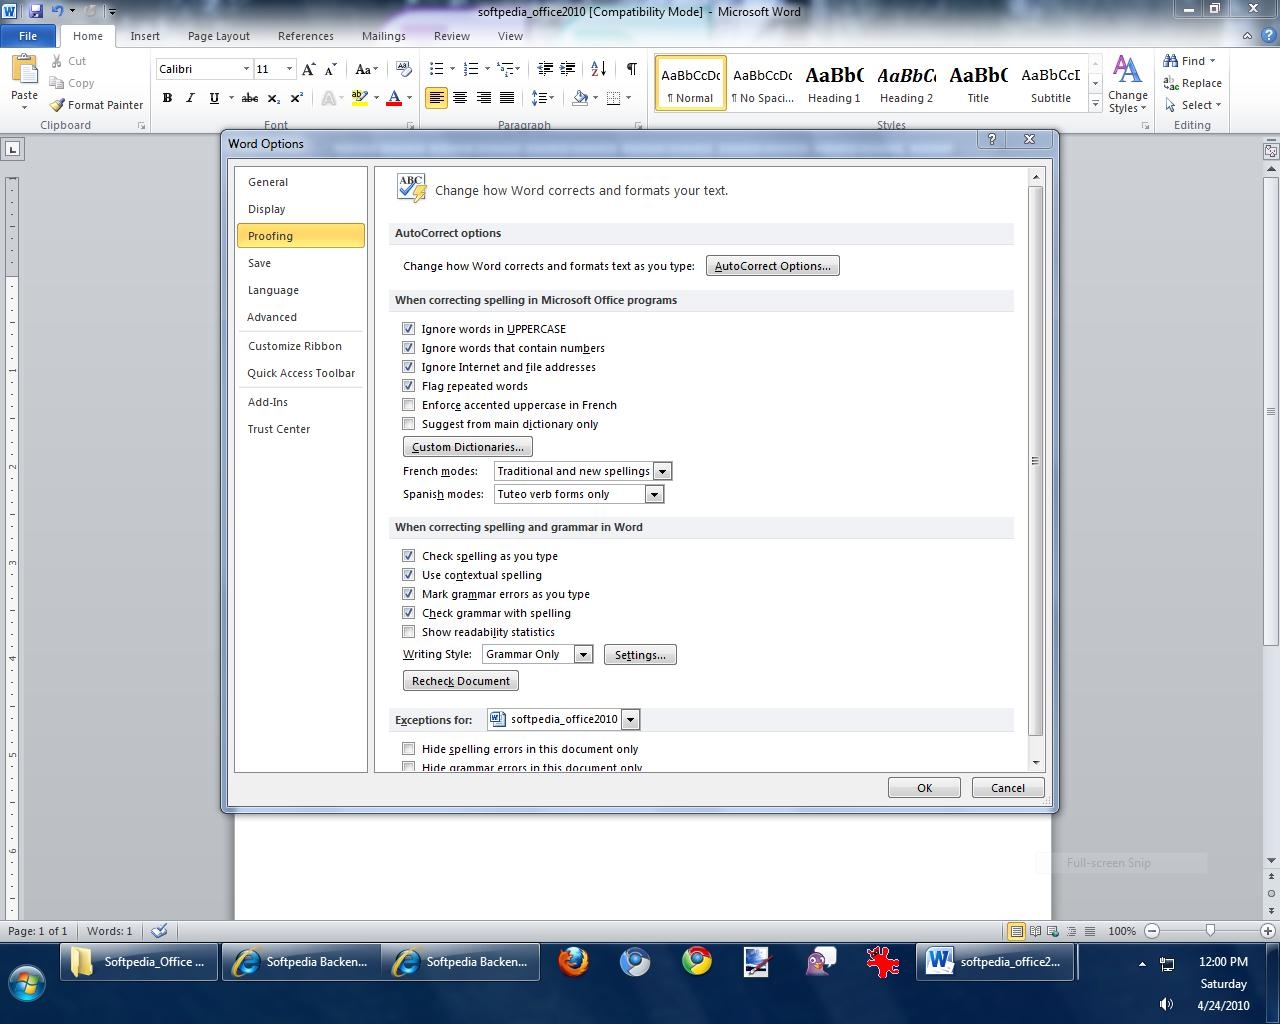Screen dimensions: 1280x1024
Task: Open Firefox from the taskbar
Action: coord(573,962)
